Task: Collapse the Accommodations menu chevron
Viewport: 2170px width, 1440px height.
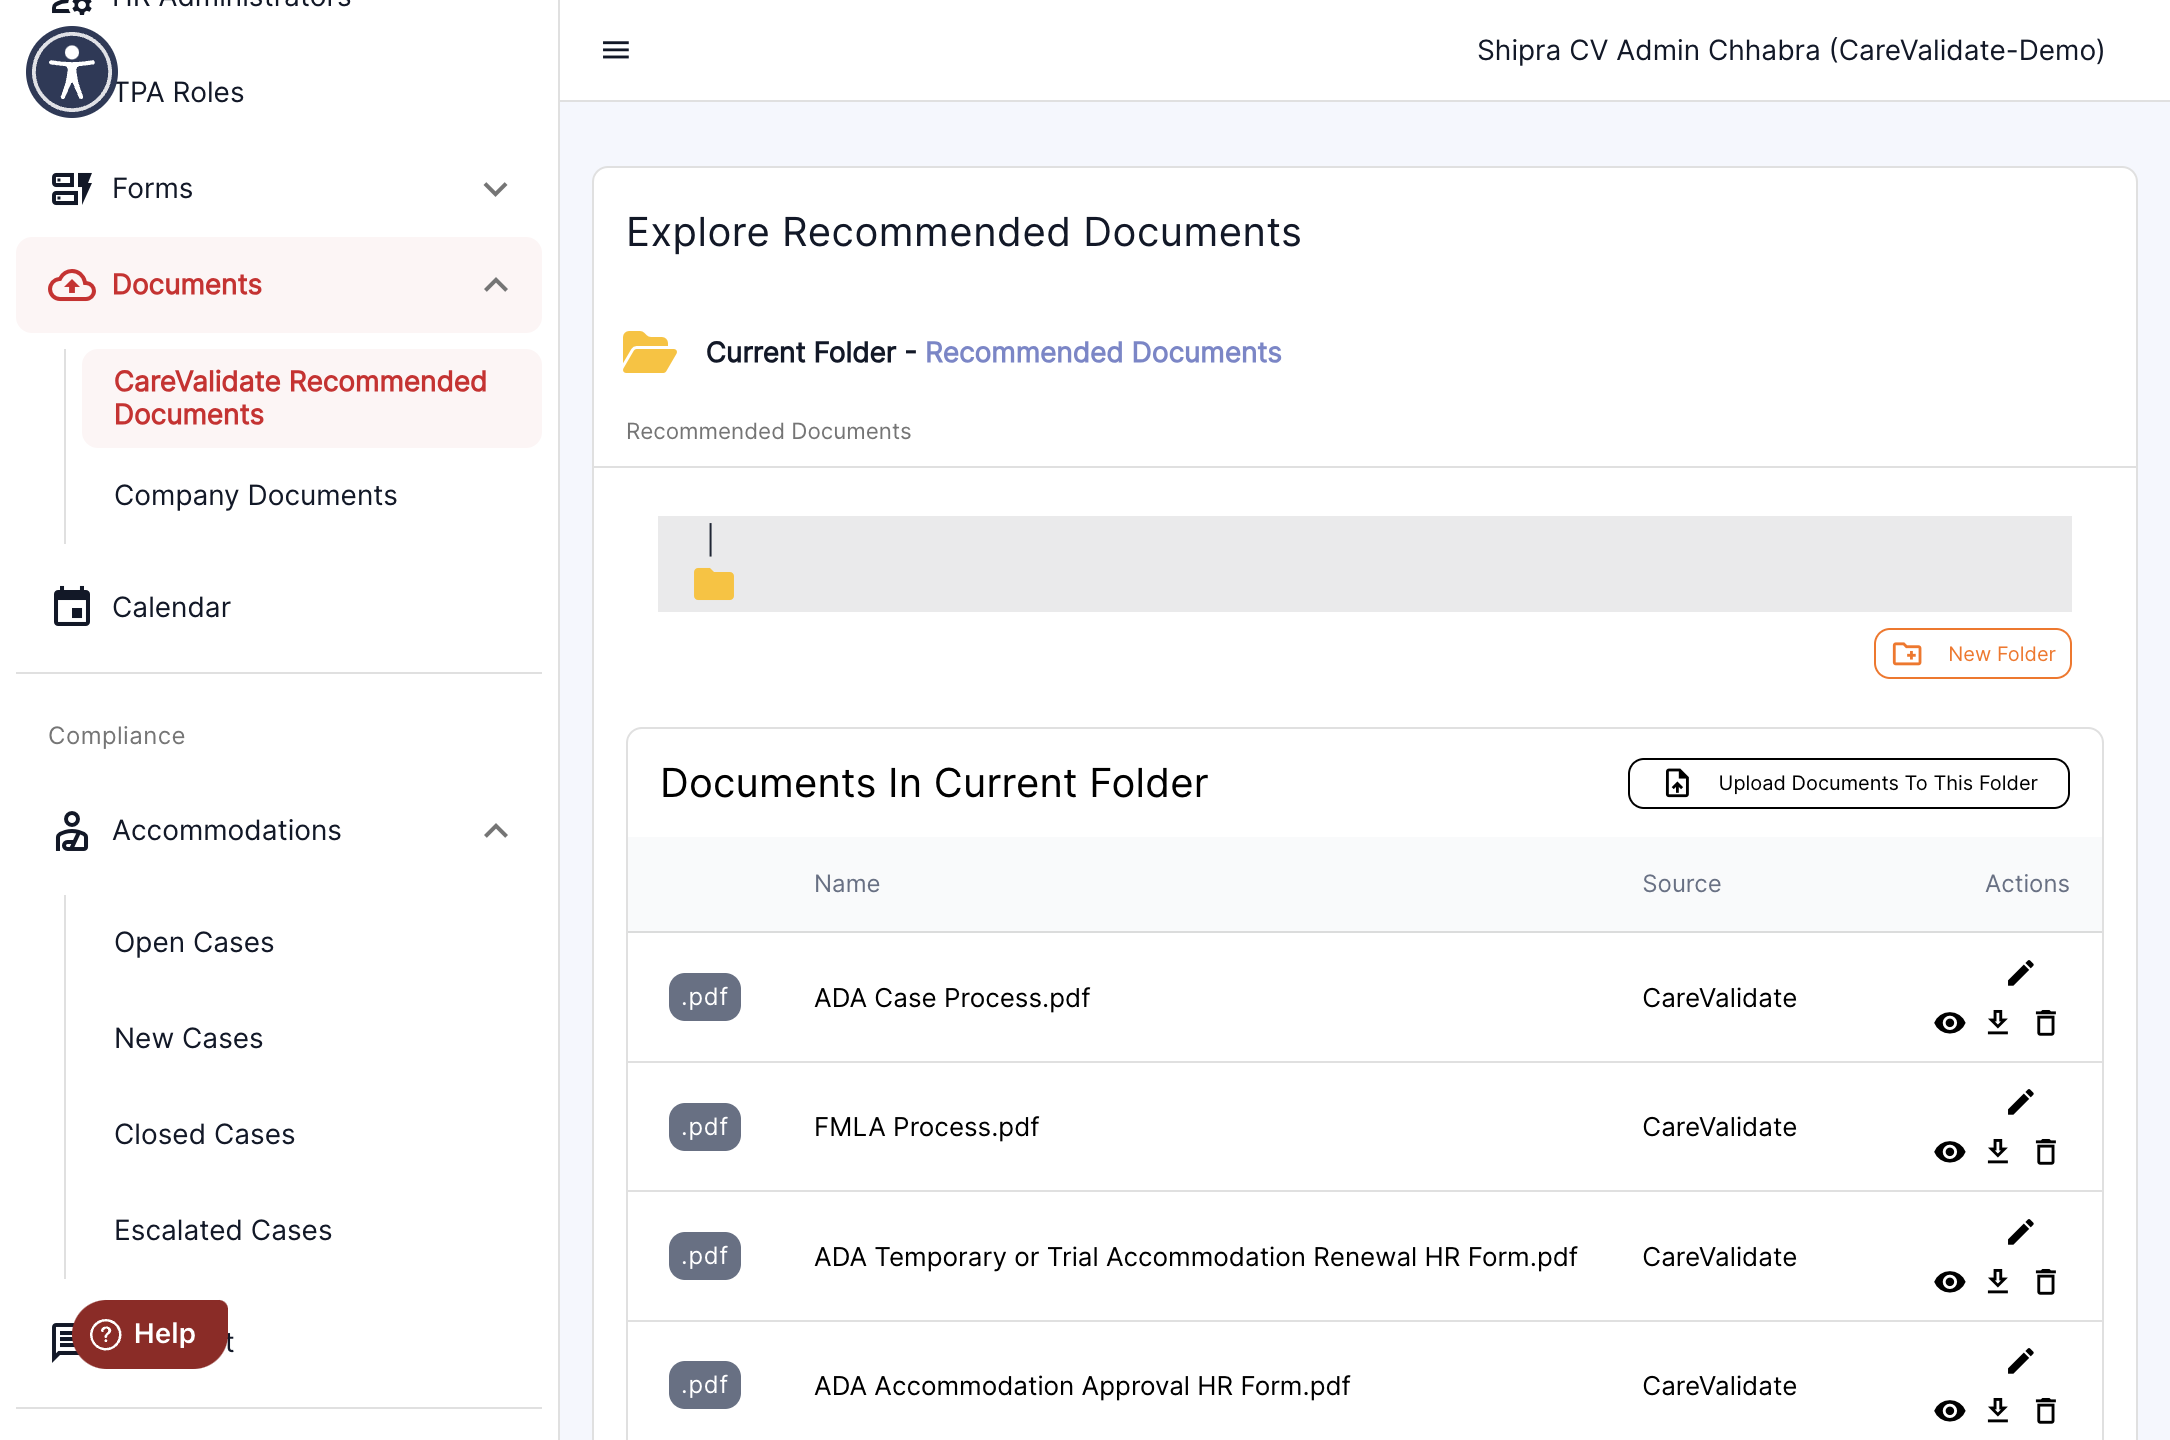Action: point(496,831)
